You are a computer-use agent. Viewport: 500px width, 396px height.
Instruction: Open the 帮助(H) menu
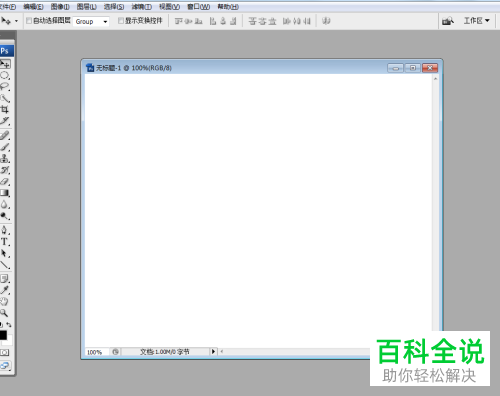(228, 7)
